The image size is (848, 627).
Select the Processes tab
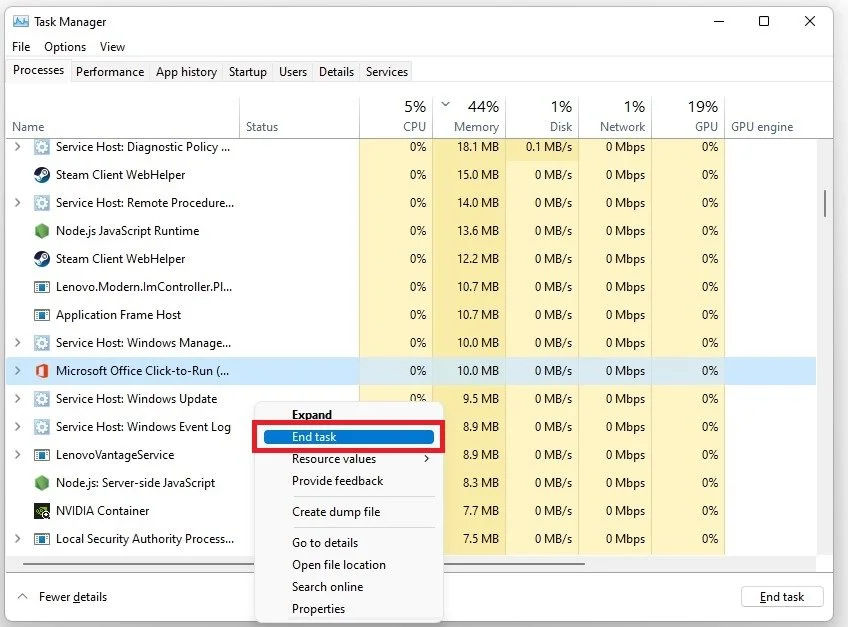pyautogui.click(x=38, y=70)
